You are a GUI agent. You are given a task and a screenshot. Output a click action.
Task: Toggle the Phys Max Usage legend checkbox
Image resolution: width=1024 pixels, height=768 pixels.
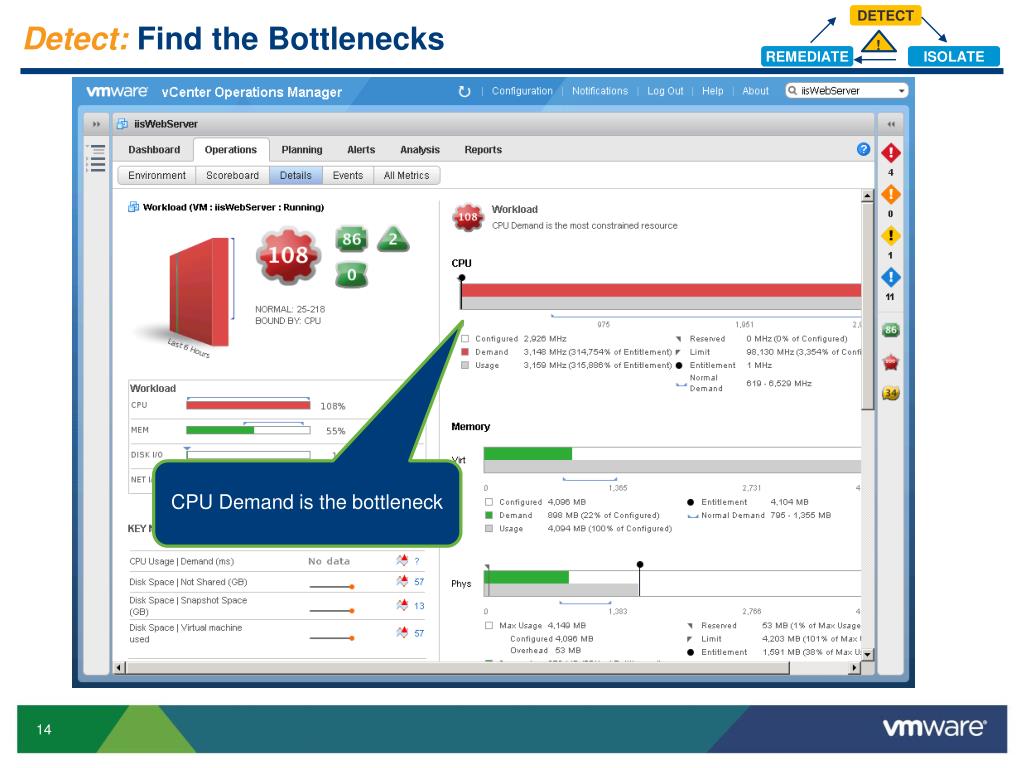489,626
